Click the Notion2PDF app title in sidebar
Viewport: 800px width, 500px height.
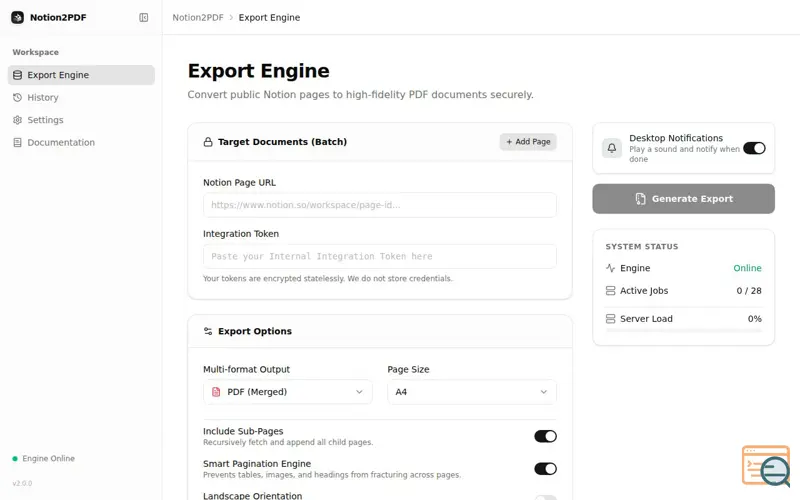point(58,17)
